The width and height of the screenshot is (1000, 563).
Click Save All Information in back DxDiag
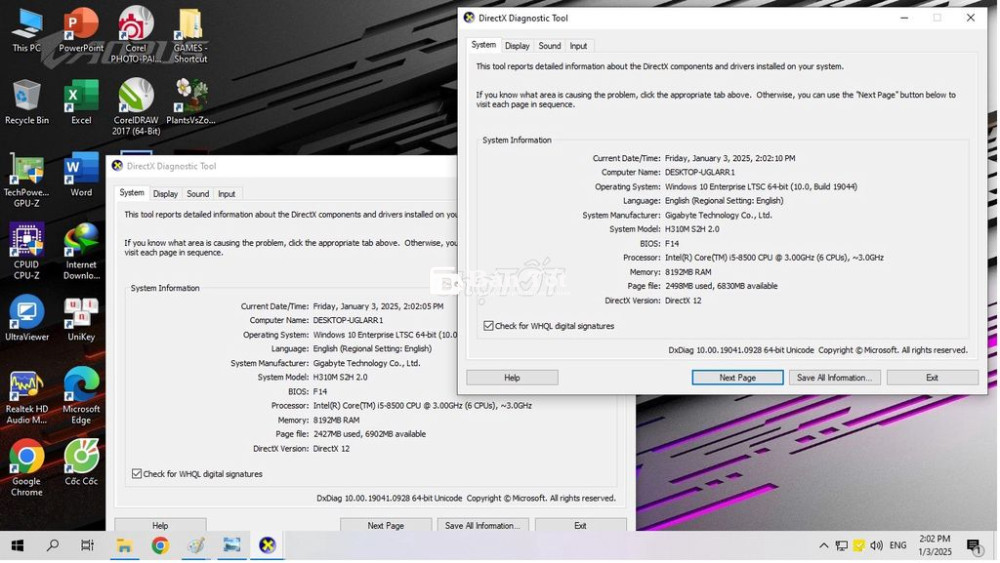click(x=482, y=525)
